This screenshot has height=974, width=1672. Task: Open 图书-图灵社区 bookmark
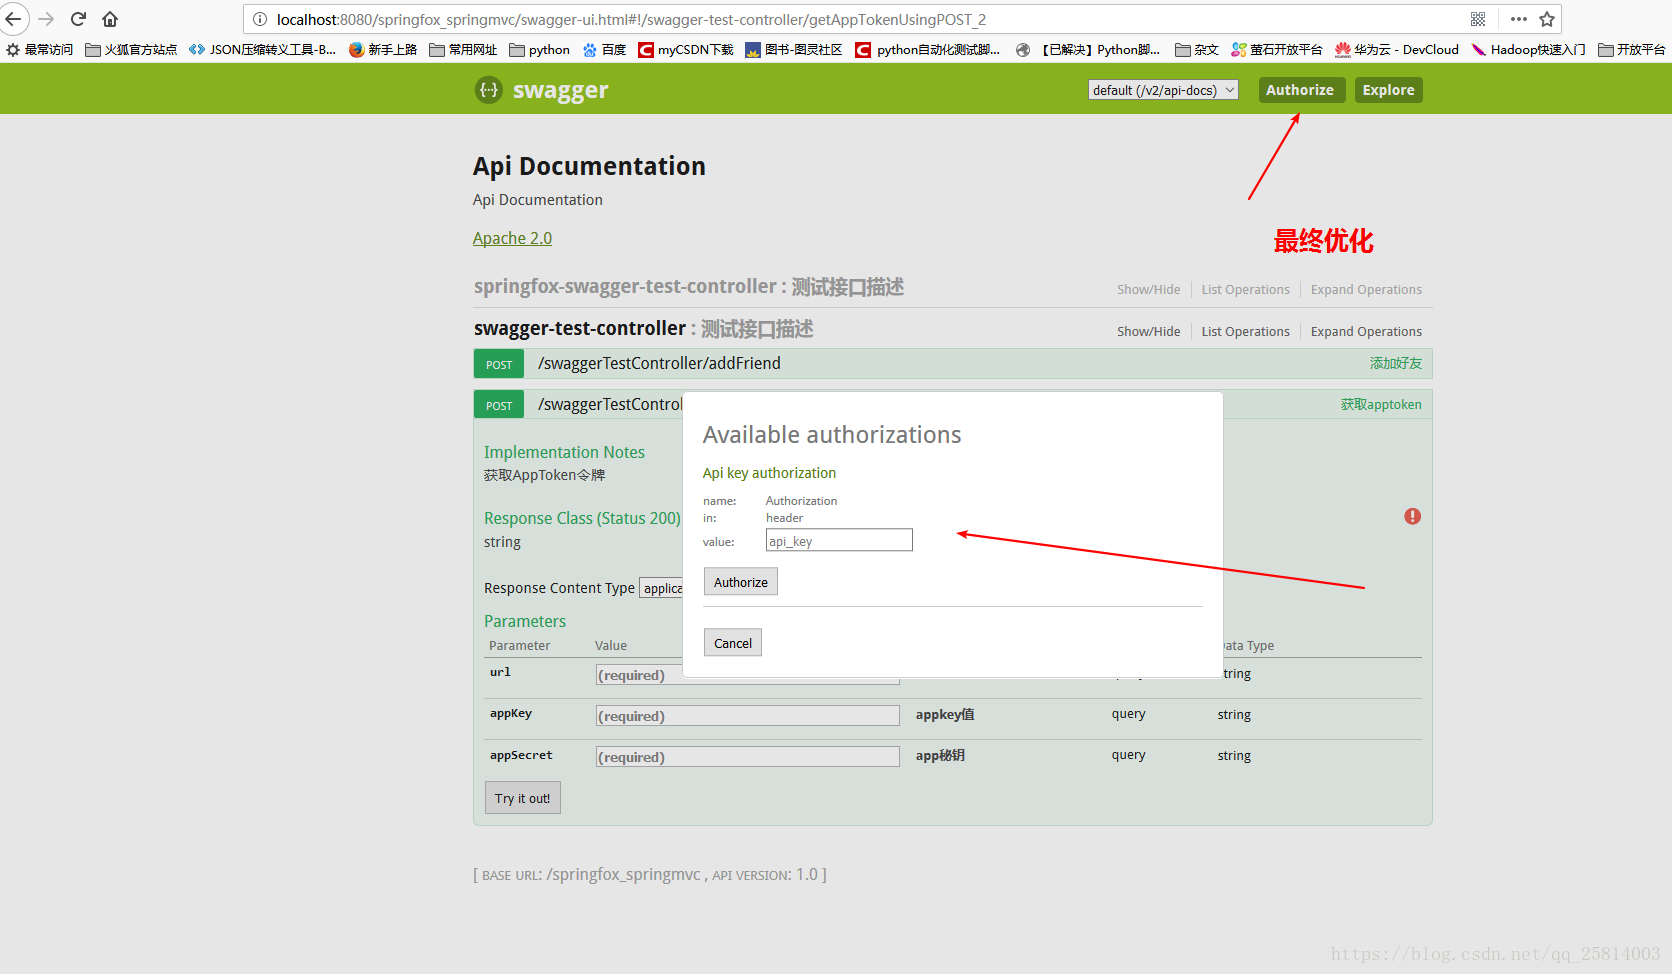point(794,49)
